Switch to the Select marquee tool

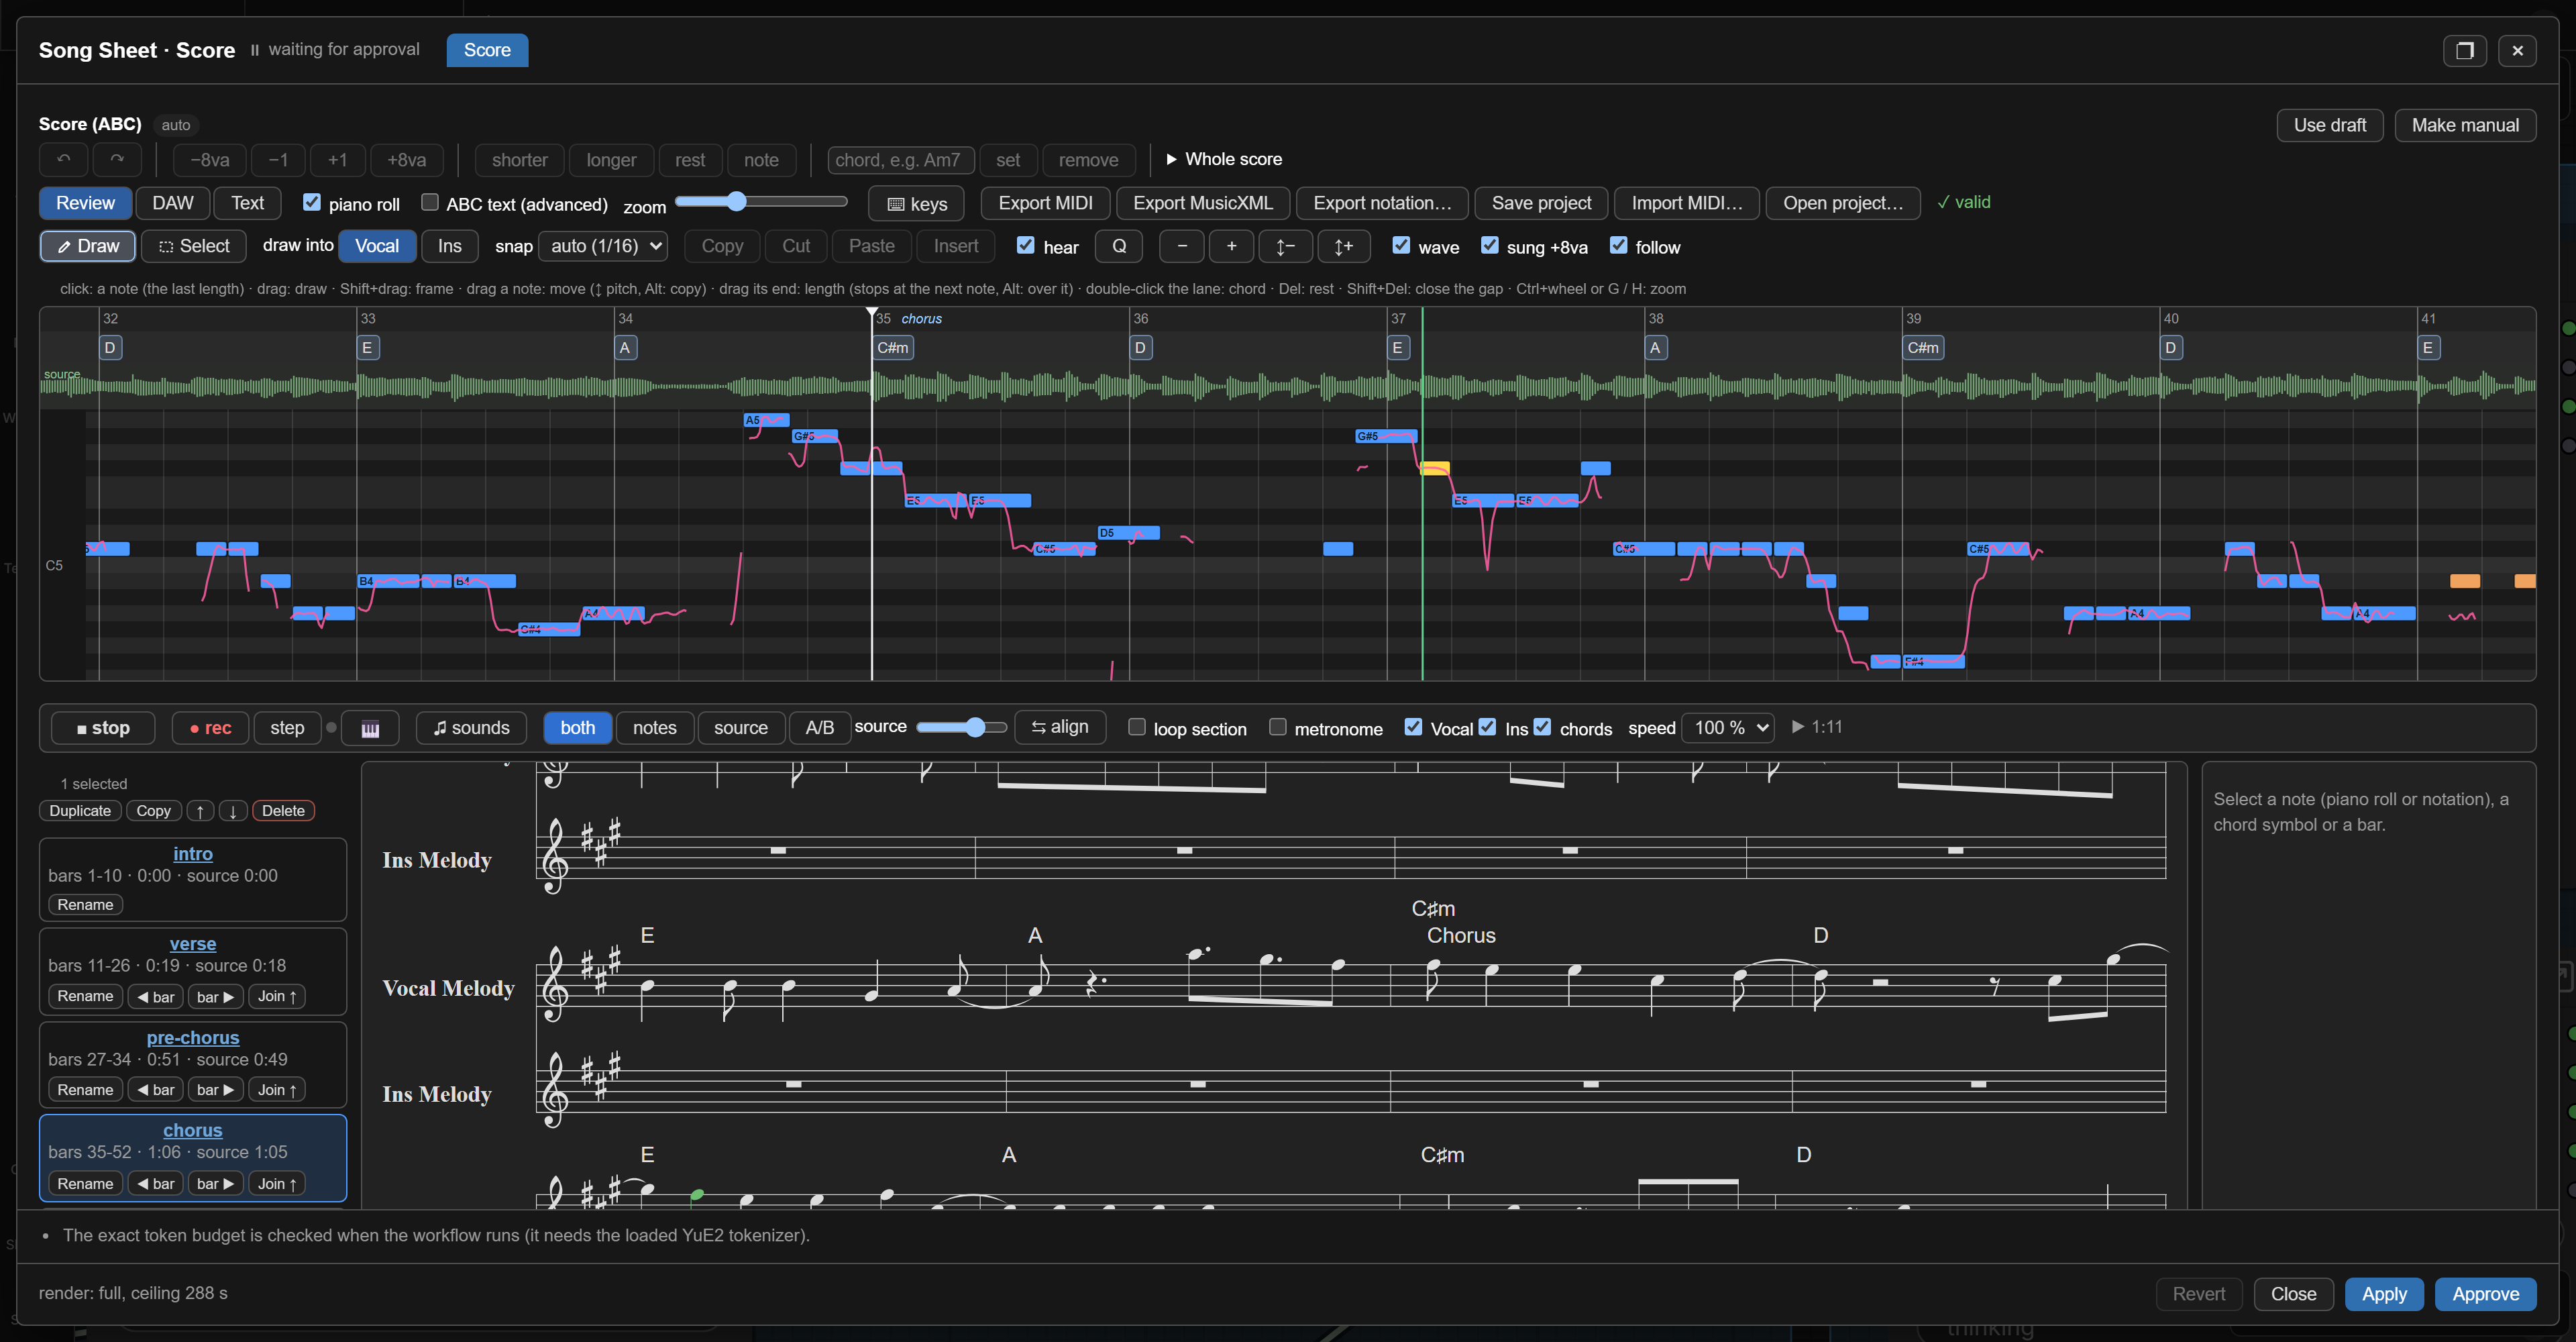(194, 246)
